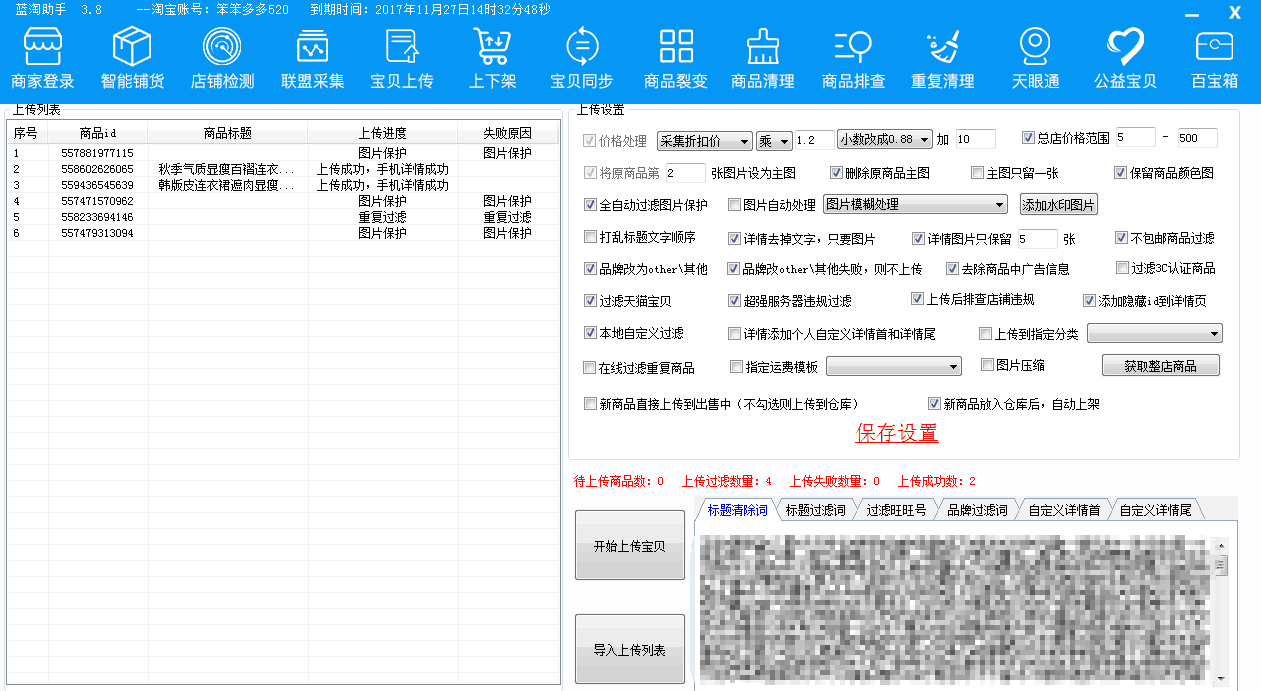Open the 商家登录 merchant login icon
Screen dimensions: 1261x691
pos(42,48)
